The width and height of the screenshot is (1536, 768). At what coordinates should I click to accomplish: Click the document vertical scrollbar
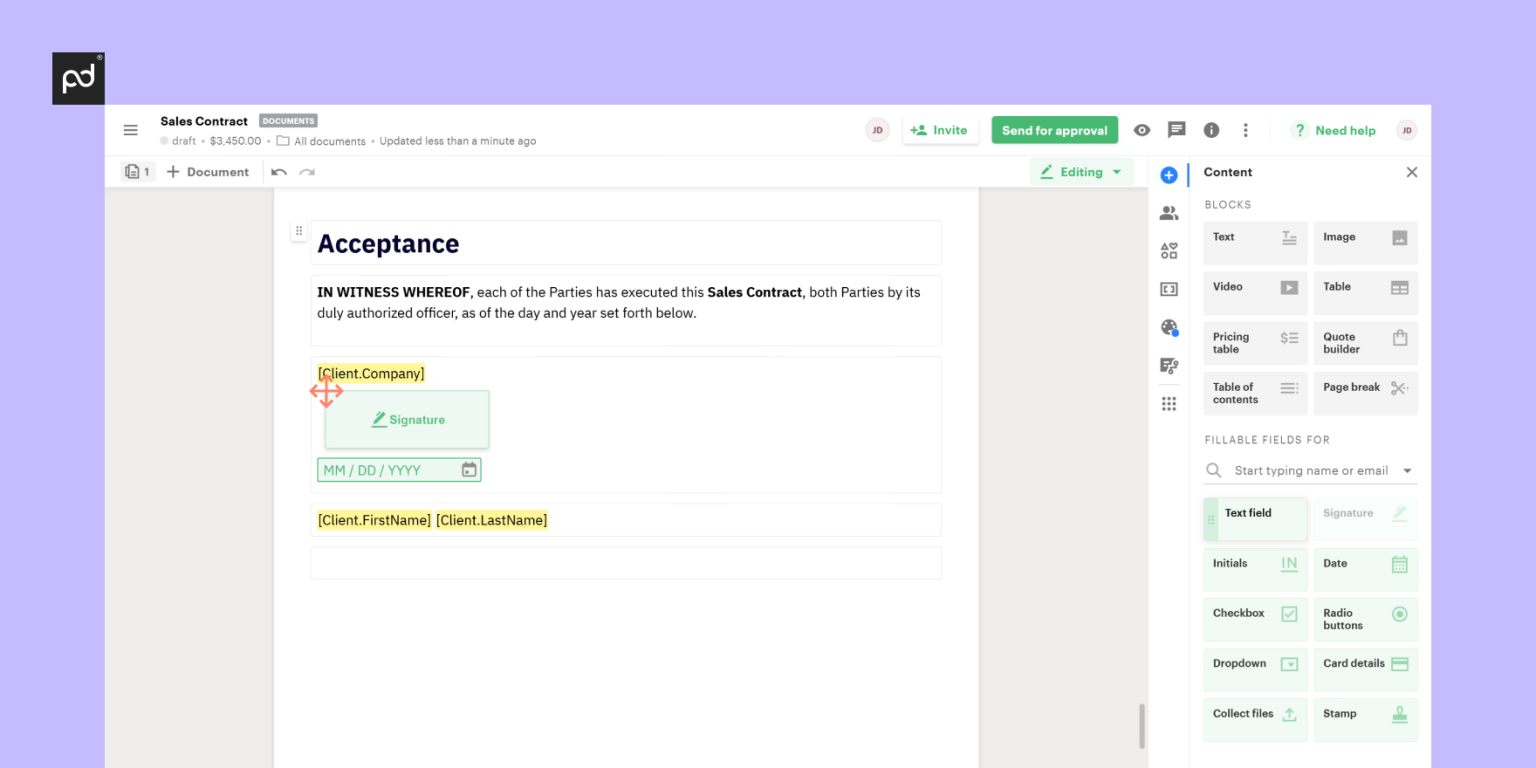[1142, 726]
